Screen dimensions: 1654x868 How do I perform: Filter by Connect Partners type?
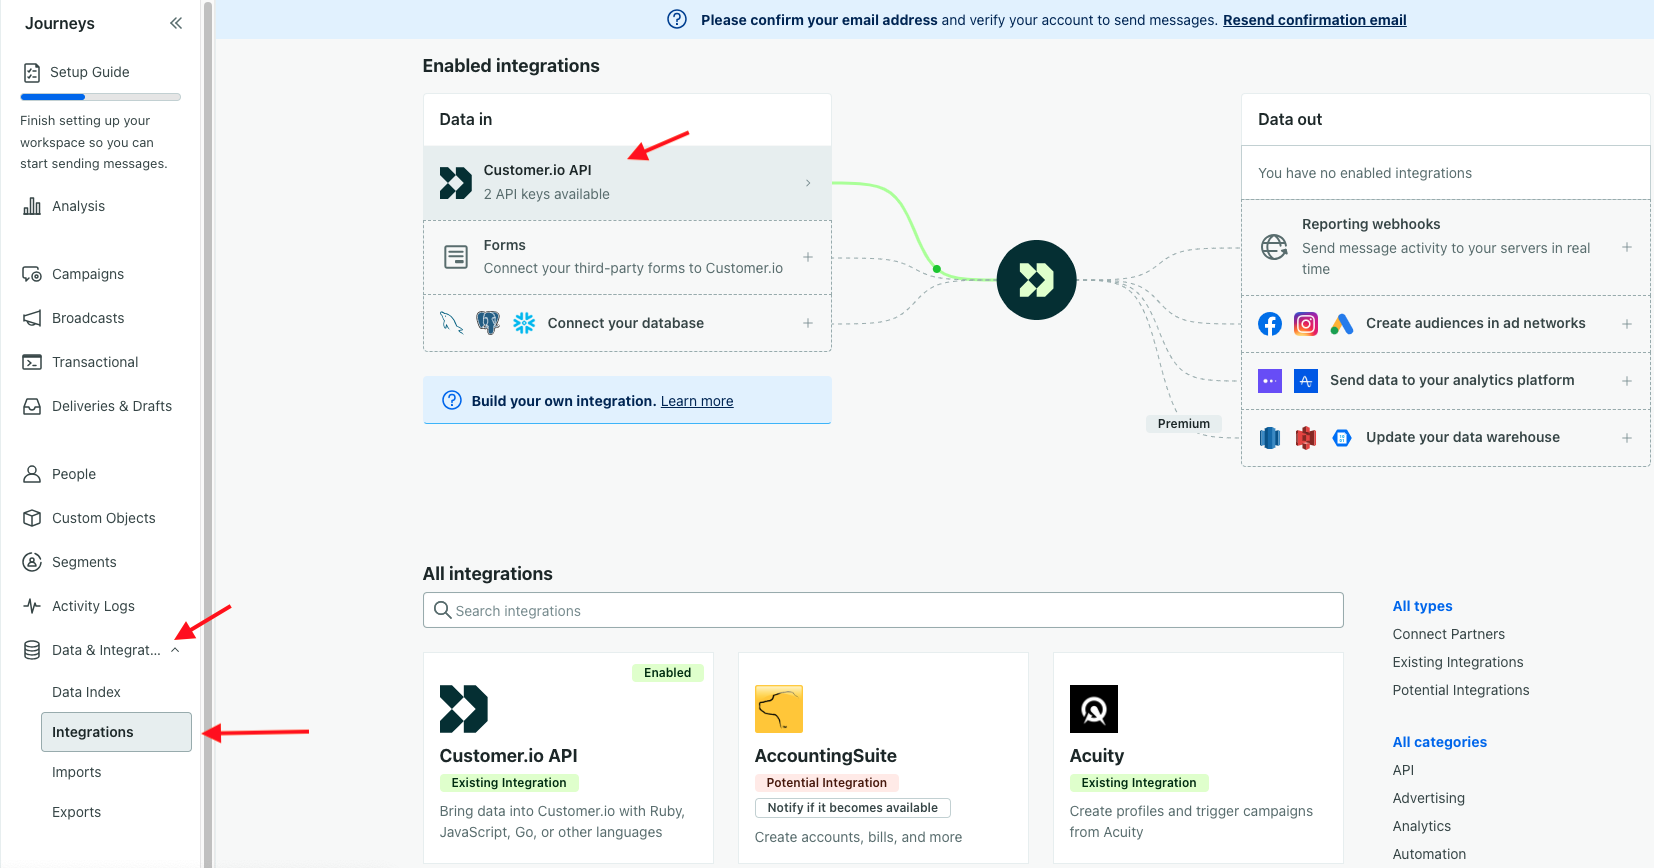point(1448,634)
